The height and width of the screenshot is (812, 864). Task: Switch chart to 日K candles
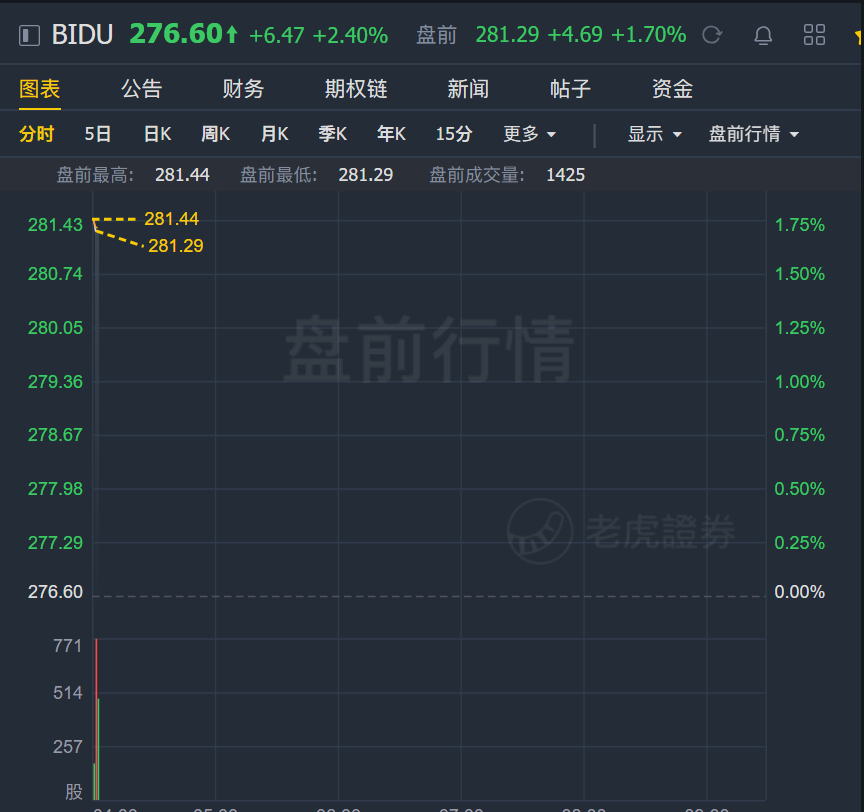point(157,134)
